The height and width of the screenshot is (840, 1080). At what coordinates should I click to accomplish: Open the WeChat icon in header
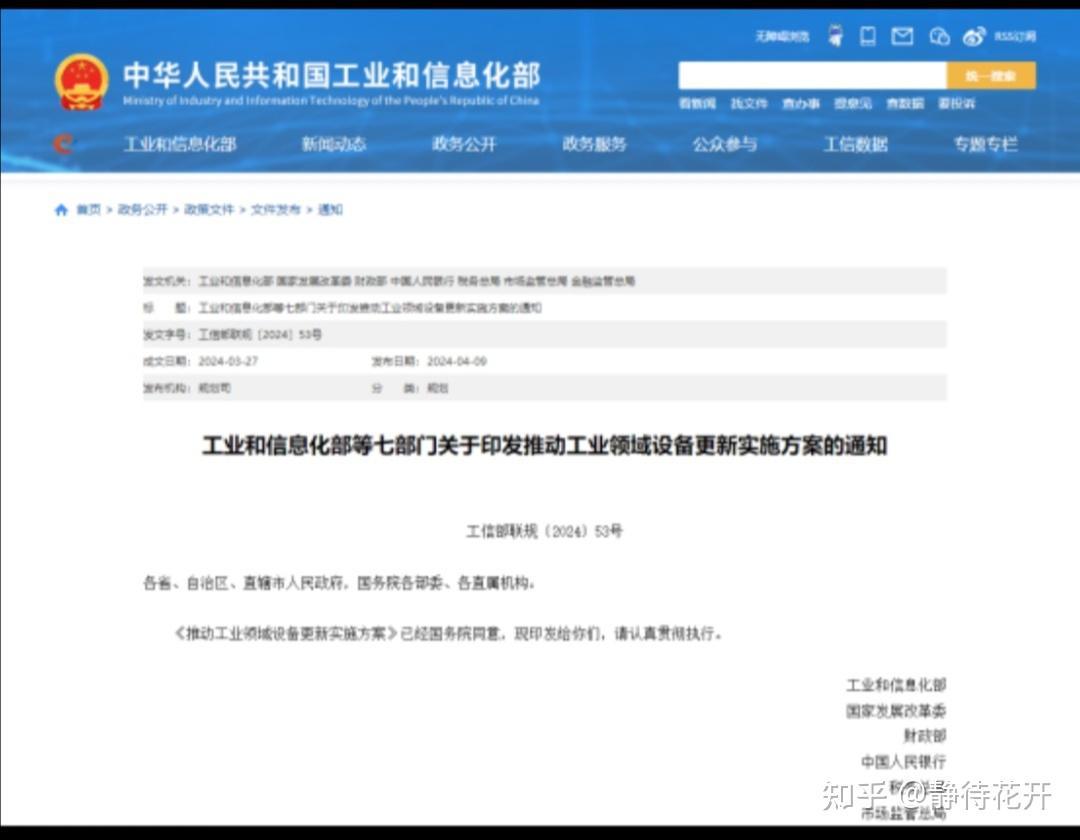[x=939, y=36]
